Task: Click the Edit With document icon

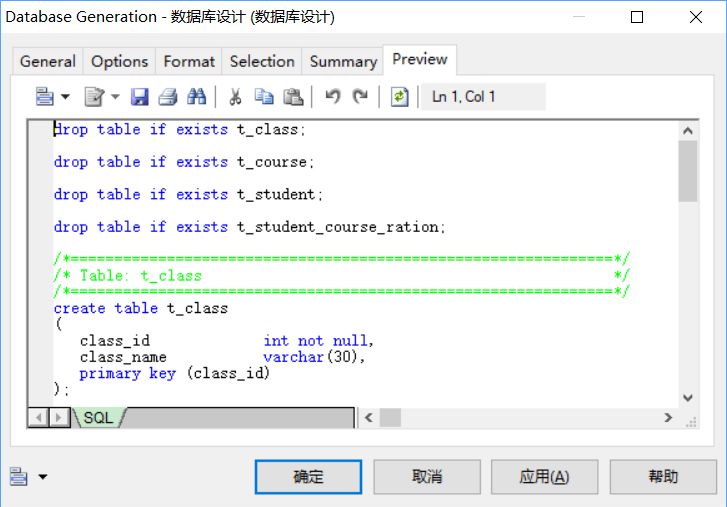Action: click(x=94, y=96)
